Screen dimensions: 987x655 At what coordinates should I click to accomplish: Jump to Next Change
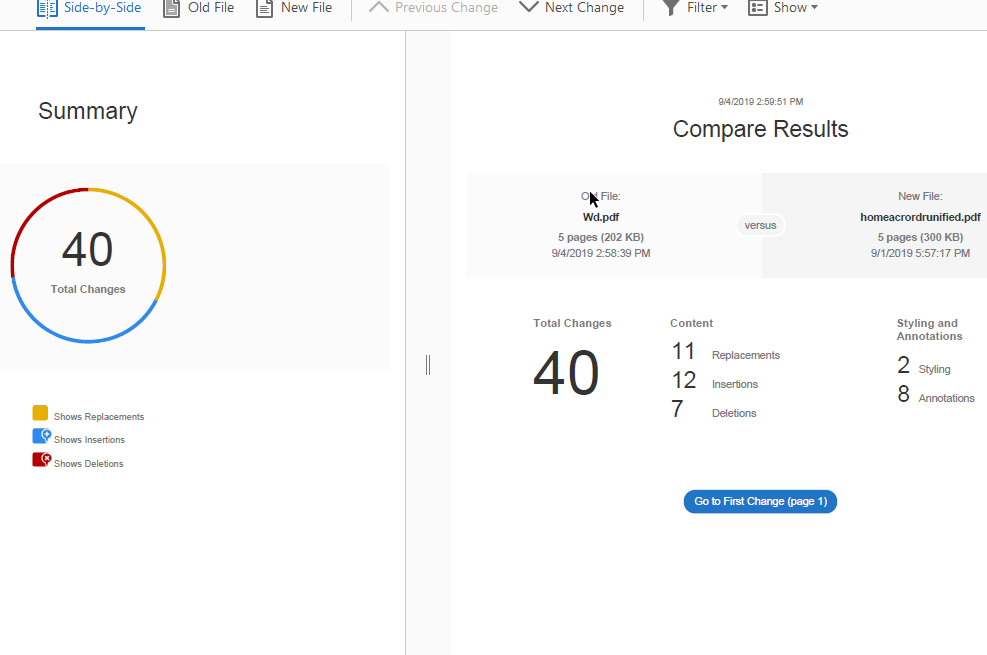[x=572, y=8]
